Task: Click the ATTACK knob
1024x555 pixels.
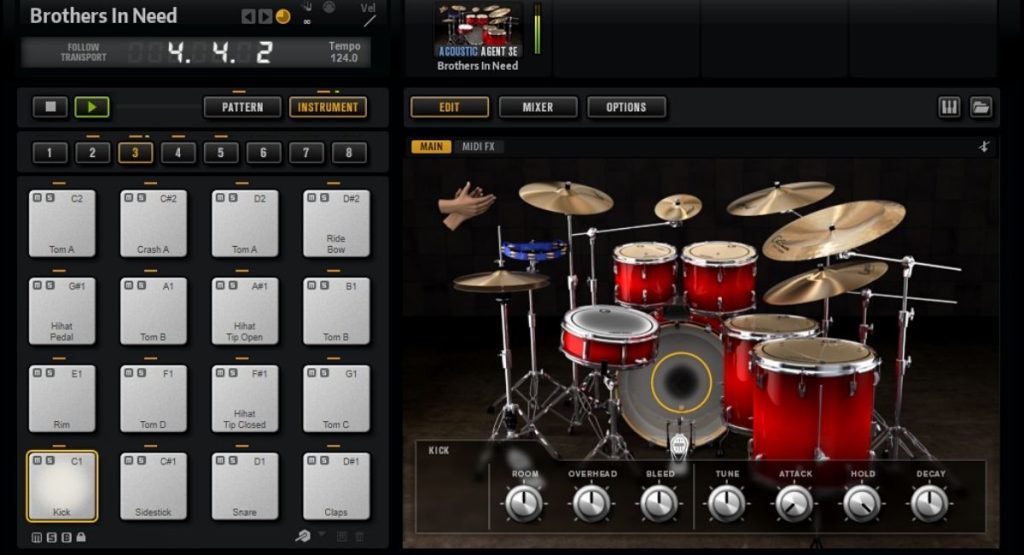Action: (x=794, y=503)
